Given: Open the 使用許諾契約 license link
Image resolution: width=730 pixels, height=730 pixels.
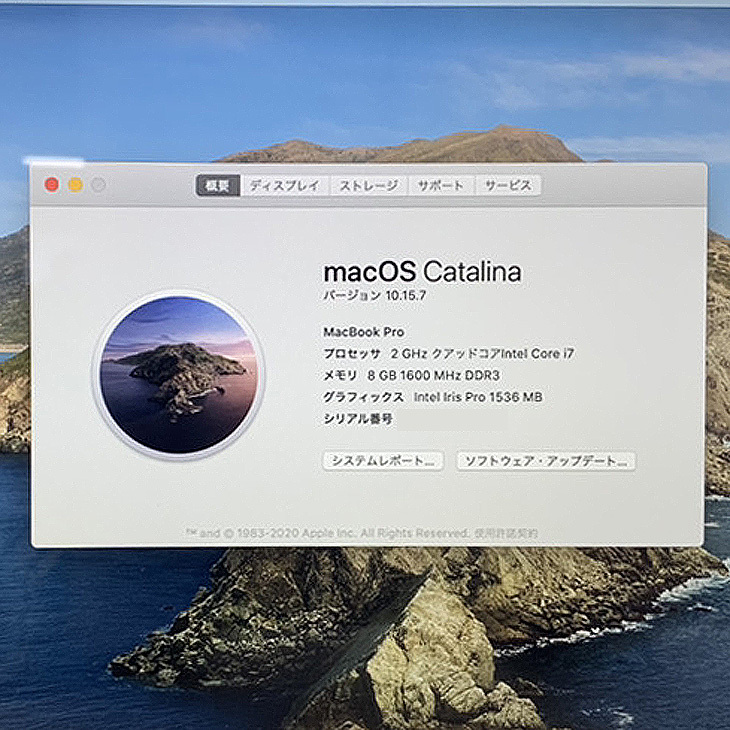Looking at the screenshot, I should pyautogui.click(x=506, y=533).
